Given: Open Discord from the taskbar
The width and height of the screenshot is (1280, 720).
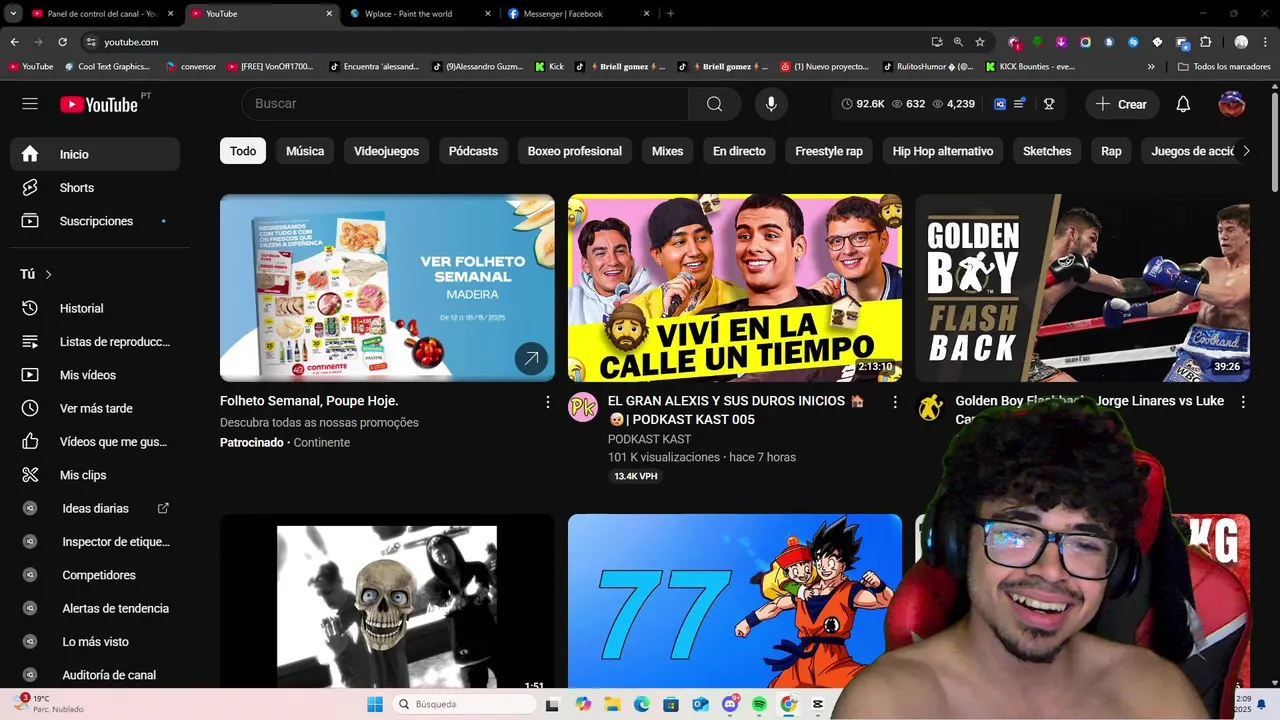Looking at the screenshot, I should pyautogui.click(x=730, y=704).
